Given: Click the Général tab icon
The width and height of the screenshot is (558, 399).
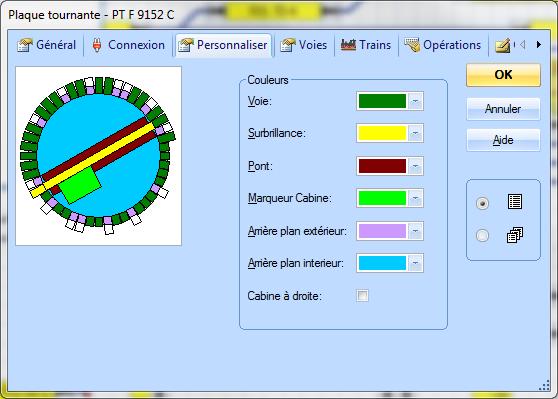Looking at the screenshot, I should click(x=25, y=45).
